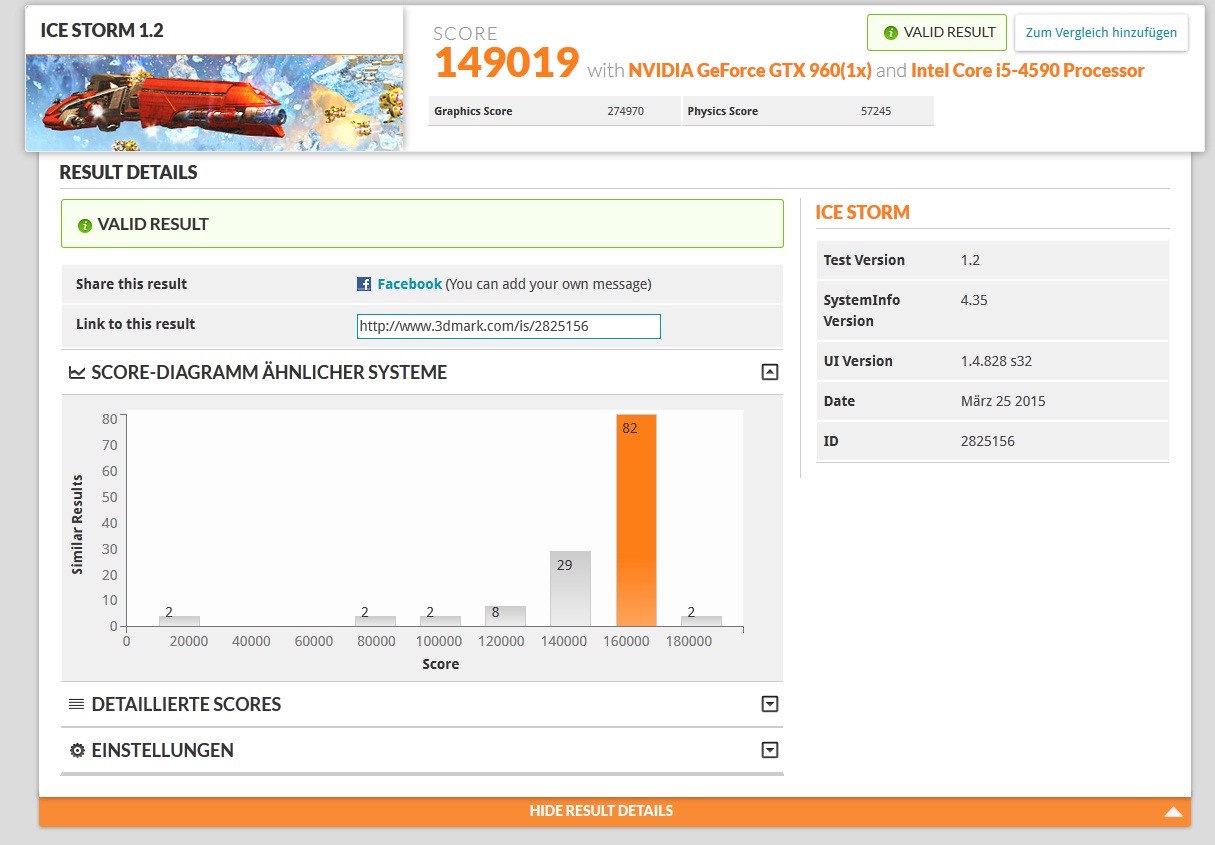Click the (You can add your own message) text
The image size is (1215, 845).
coord(548,284)
